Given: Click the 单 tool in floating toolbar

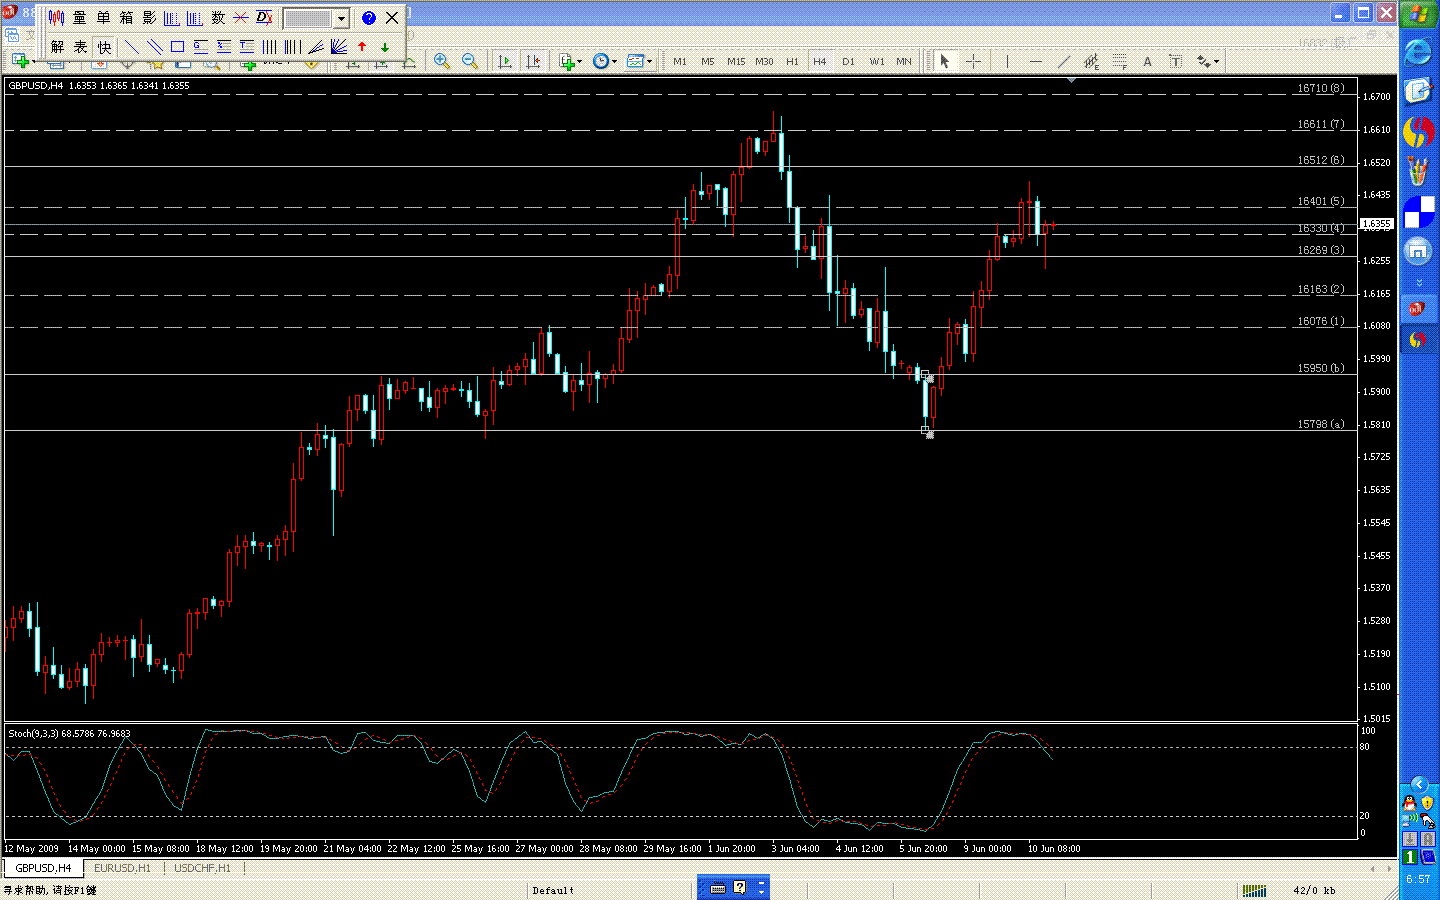Looking at the screenshot, I should (103, 18).
